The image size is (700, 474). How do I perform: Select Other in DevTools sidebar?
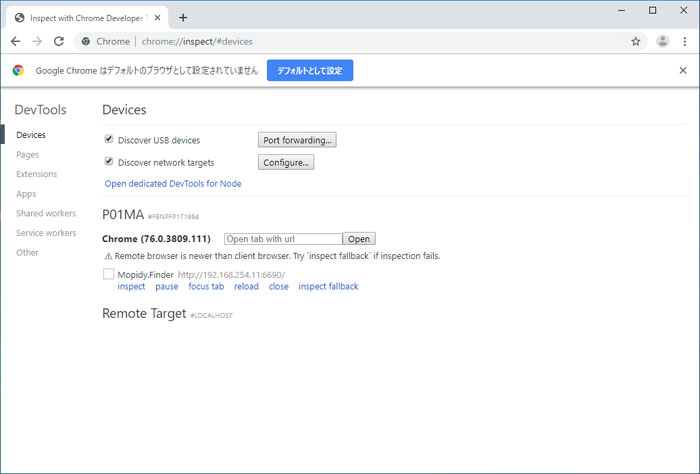coord(27,253)
